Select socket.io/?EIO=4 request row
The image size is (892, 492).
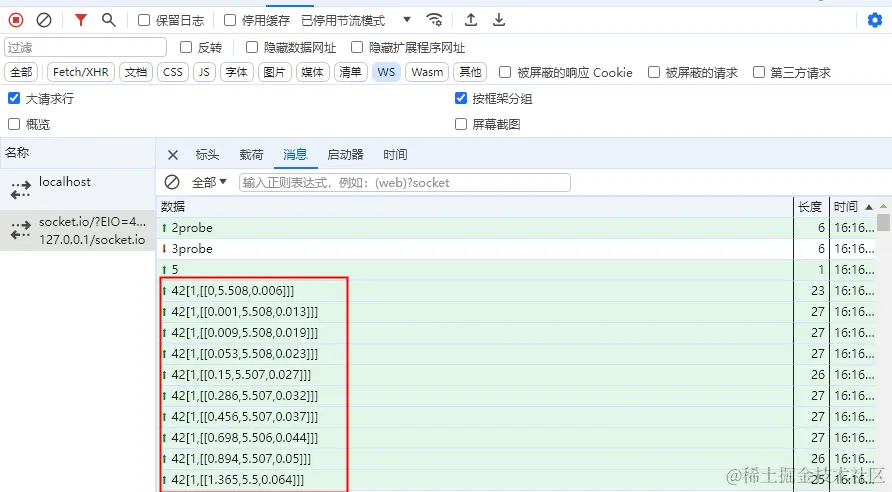pyautogui.click(x=77, y=230)
